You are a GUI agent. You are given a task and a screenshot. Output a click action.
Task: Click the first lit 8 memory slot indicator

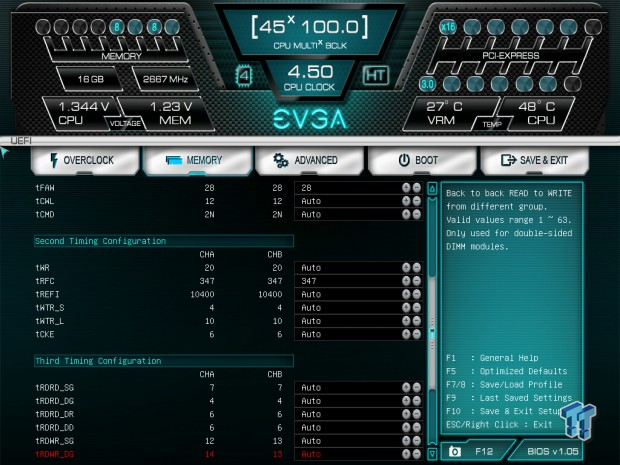click(117, 27)
